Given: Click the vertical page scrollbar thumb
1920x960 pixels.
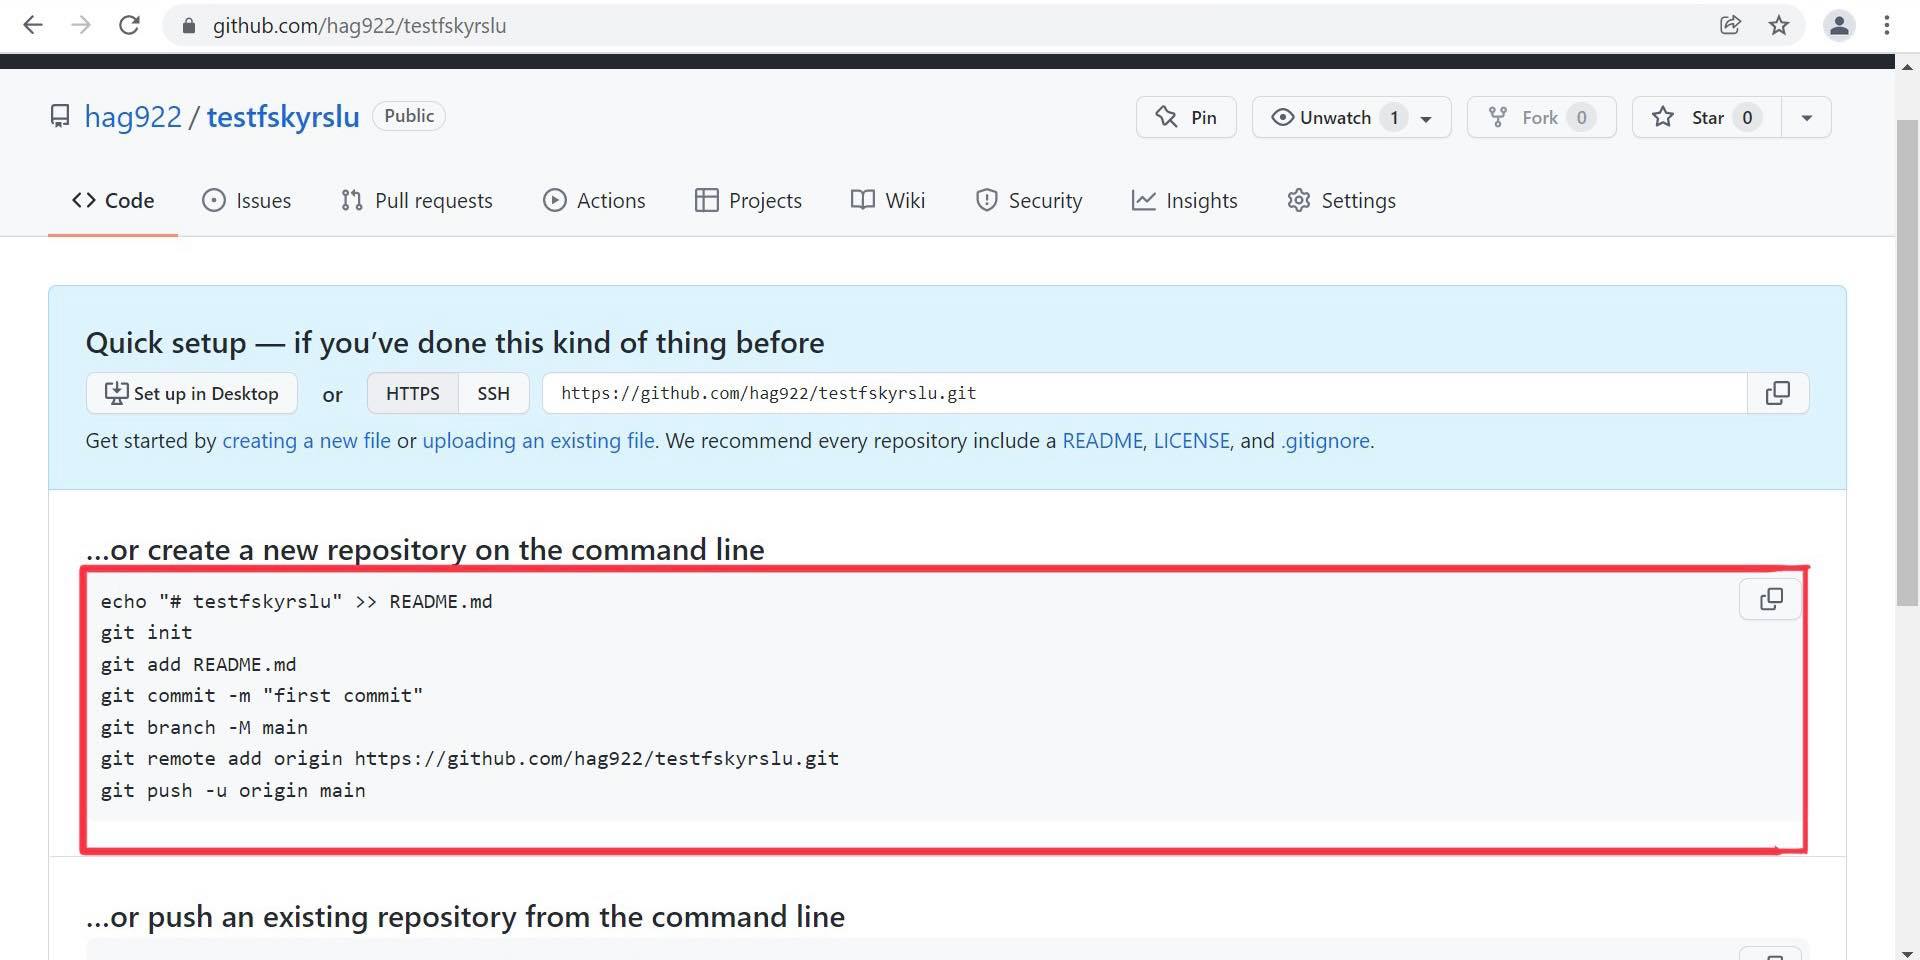Looking at the screenshot, I should 1906,360.
